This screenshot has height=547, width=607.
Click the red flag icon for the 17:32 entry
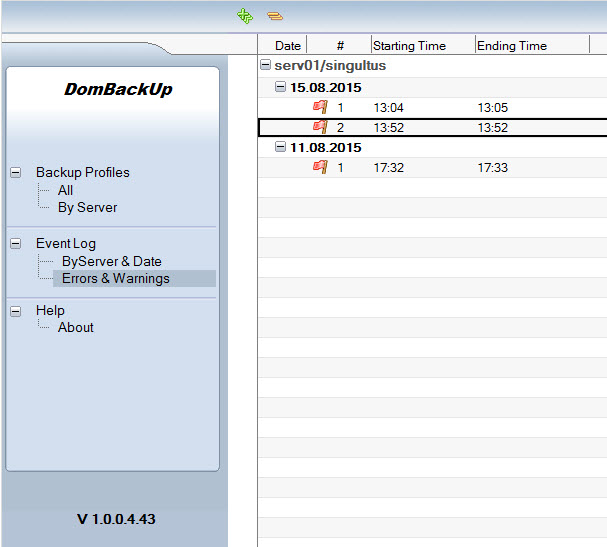[x=320, y=167]
